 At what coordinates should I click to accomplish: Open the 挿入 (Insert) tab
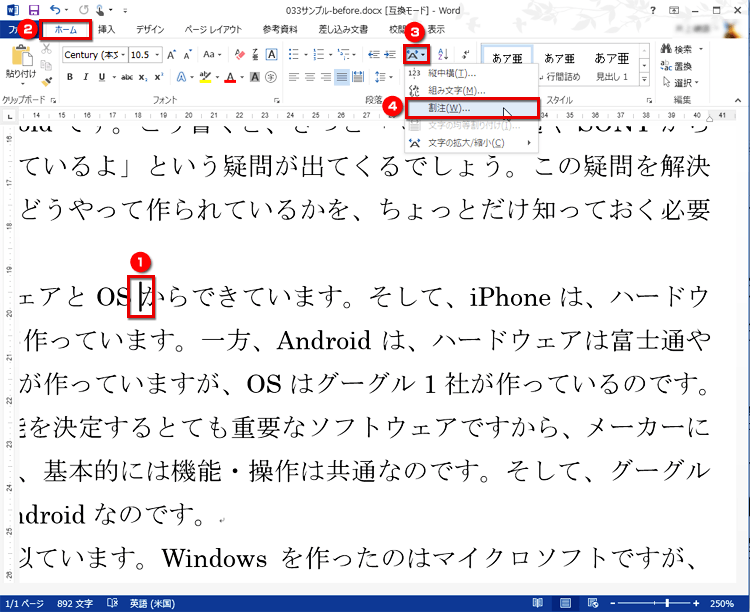coord(106,29)
